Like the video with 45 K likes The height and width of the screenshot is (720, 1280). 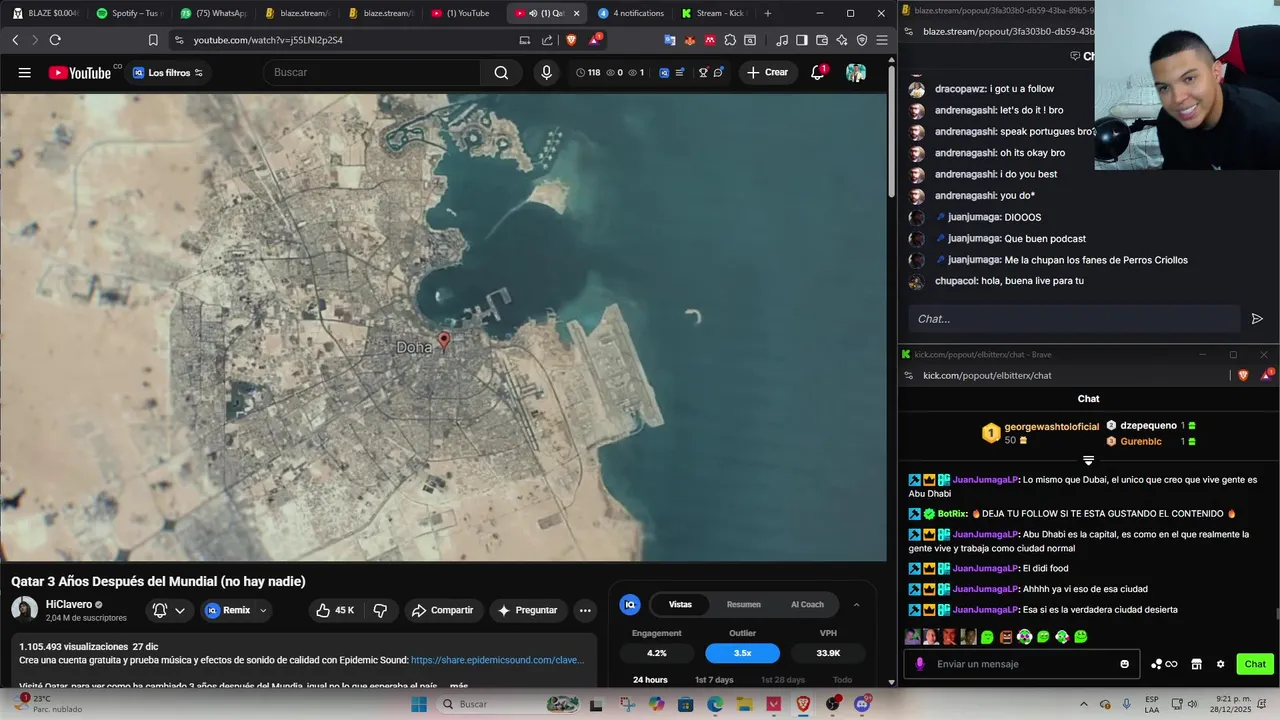[x=335, y=610]
